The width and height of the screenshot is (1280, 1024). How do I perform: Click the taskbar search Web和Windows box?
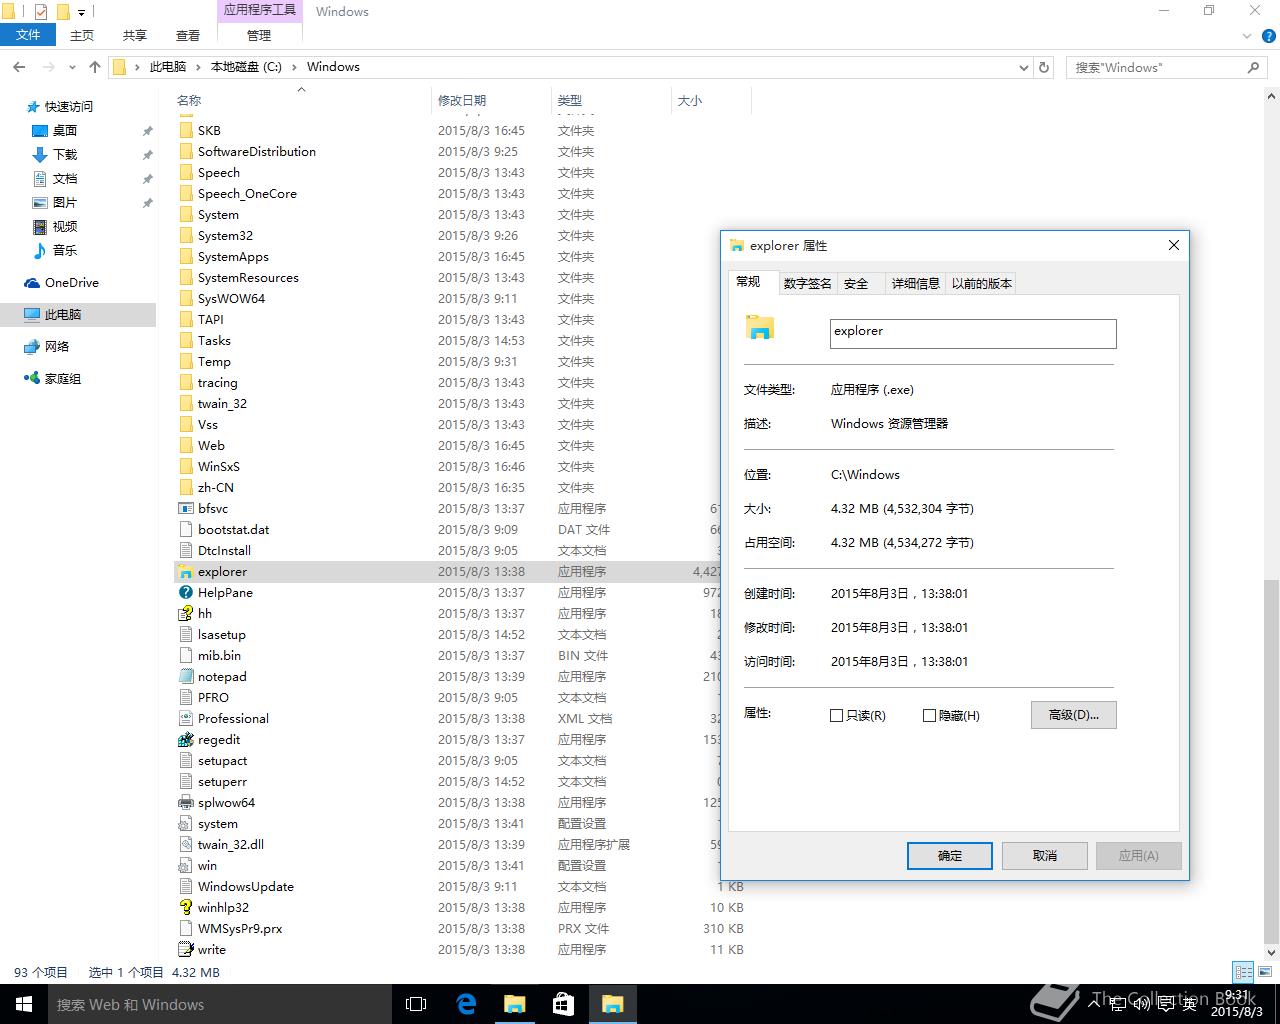[x=220, y=1004]
